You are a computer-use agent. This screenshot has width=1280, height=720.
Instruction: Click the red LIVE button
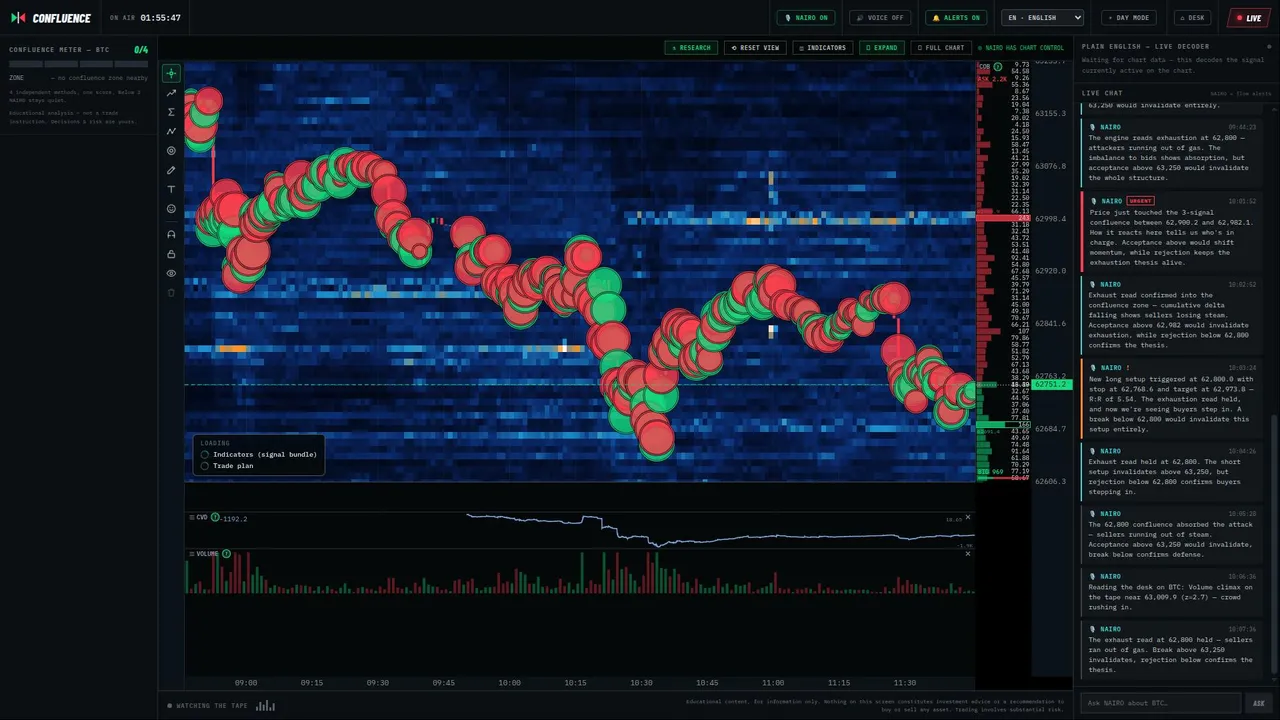pyautogui.click(x=1249, y=17)
